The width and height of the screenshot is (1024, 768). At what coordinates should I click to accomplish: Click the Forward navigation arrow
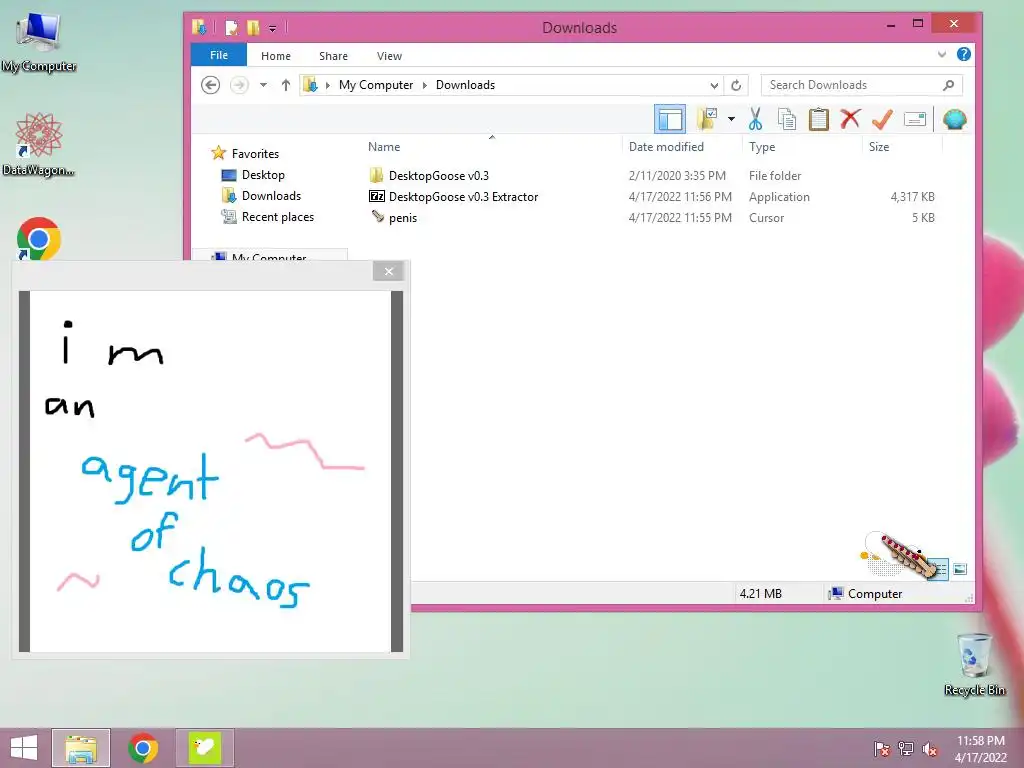pos(239,85)
